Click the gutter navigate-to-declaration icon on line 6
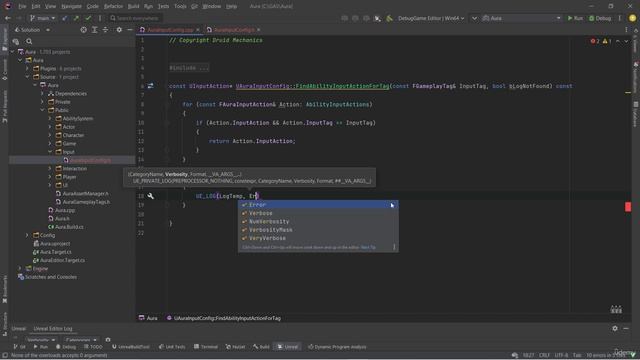The height and width of the screenshot is (360, 640). pyautogui.click(x=151, y=86)
